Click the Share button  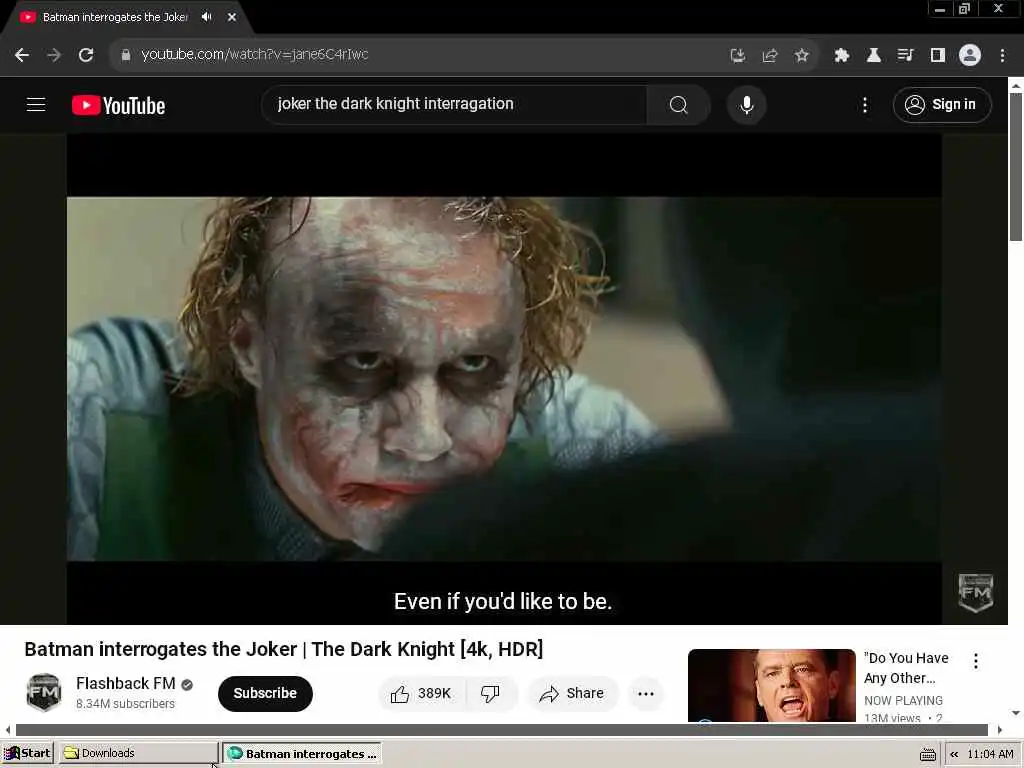(572, 694)
